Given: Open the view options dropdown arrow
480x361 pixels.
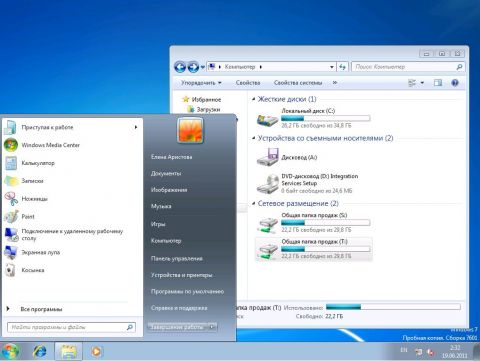Looking at the screenshot, I should tap(422, 83).
